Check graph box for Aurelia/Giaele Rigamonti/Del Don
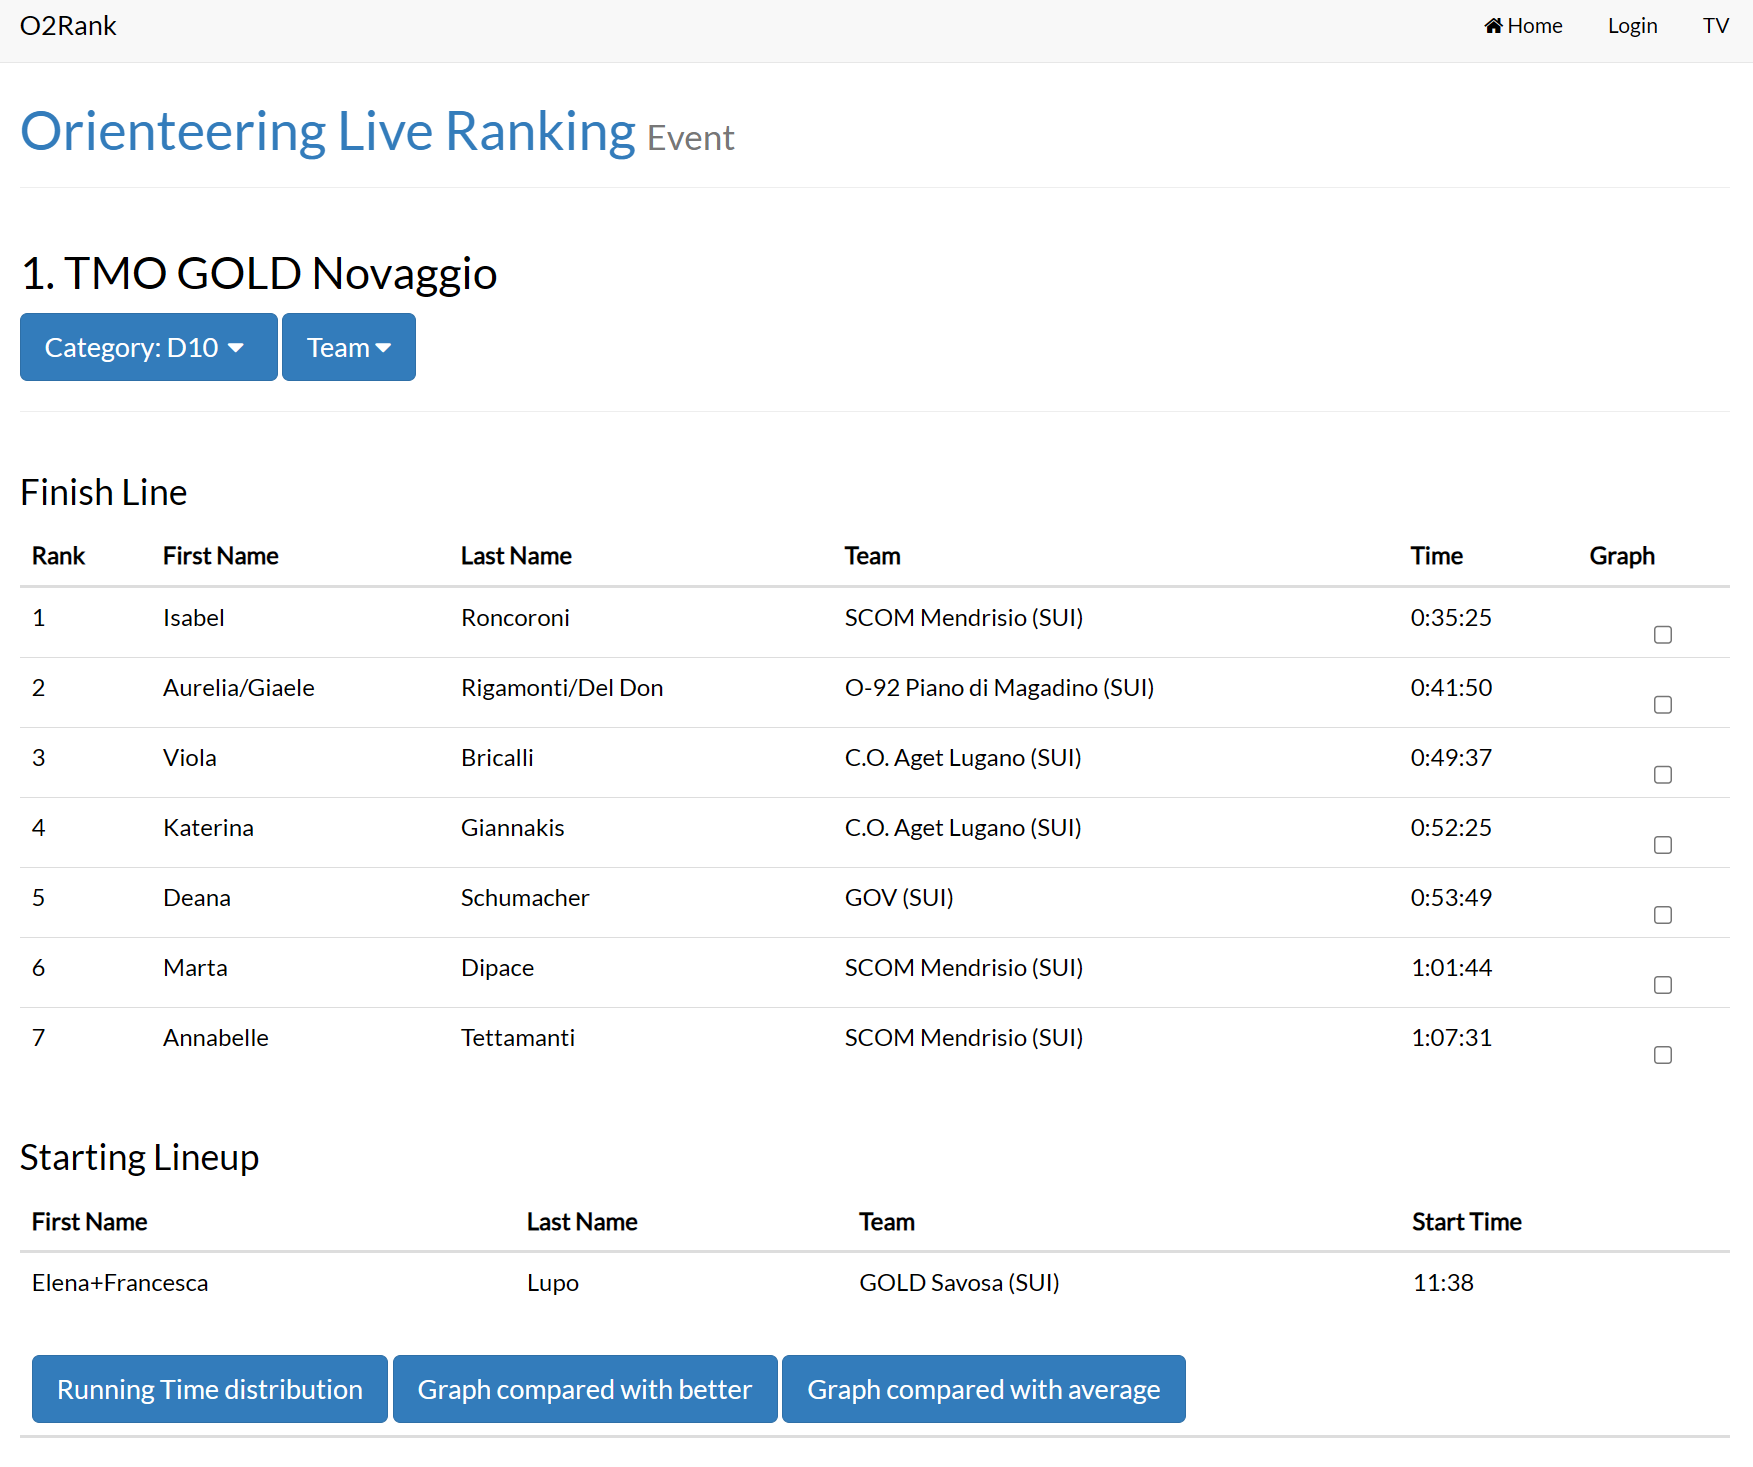Viewport: 1753px width, 1467px height. point(1663,705)
